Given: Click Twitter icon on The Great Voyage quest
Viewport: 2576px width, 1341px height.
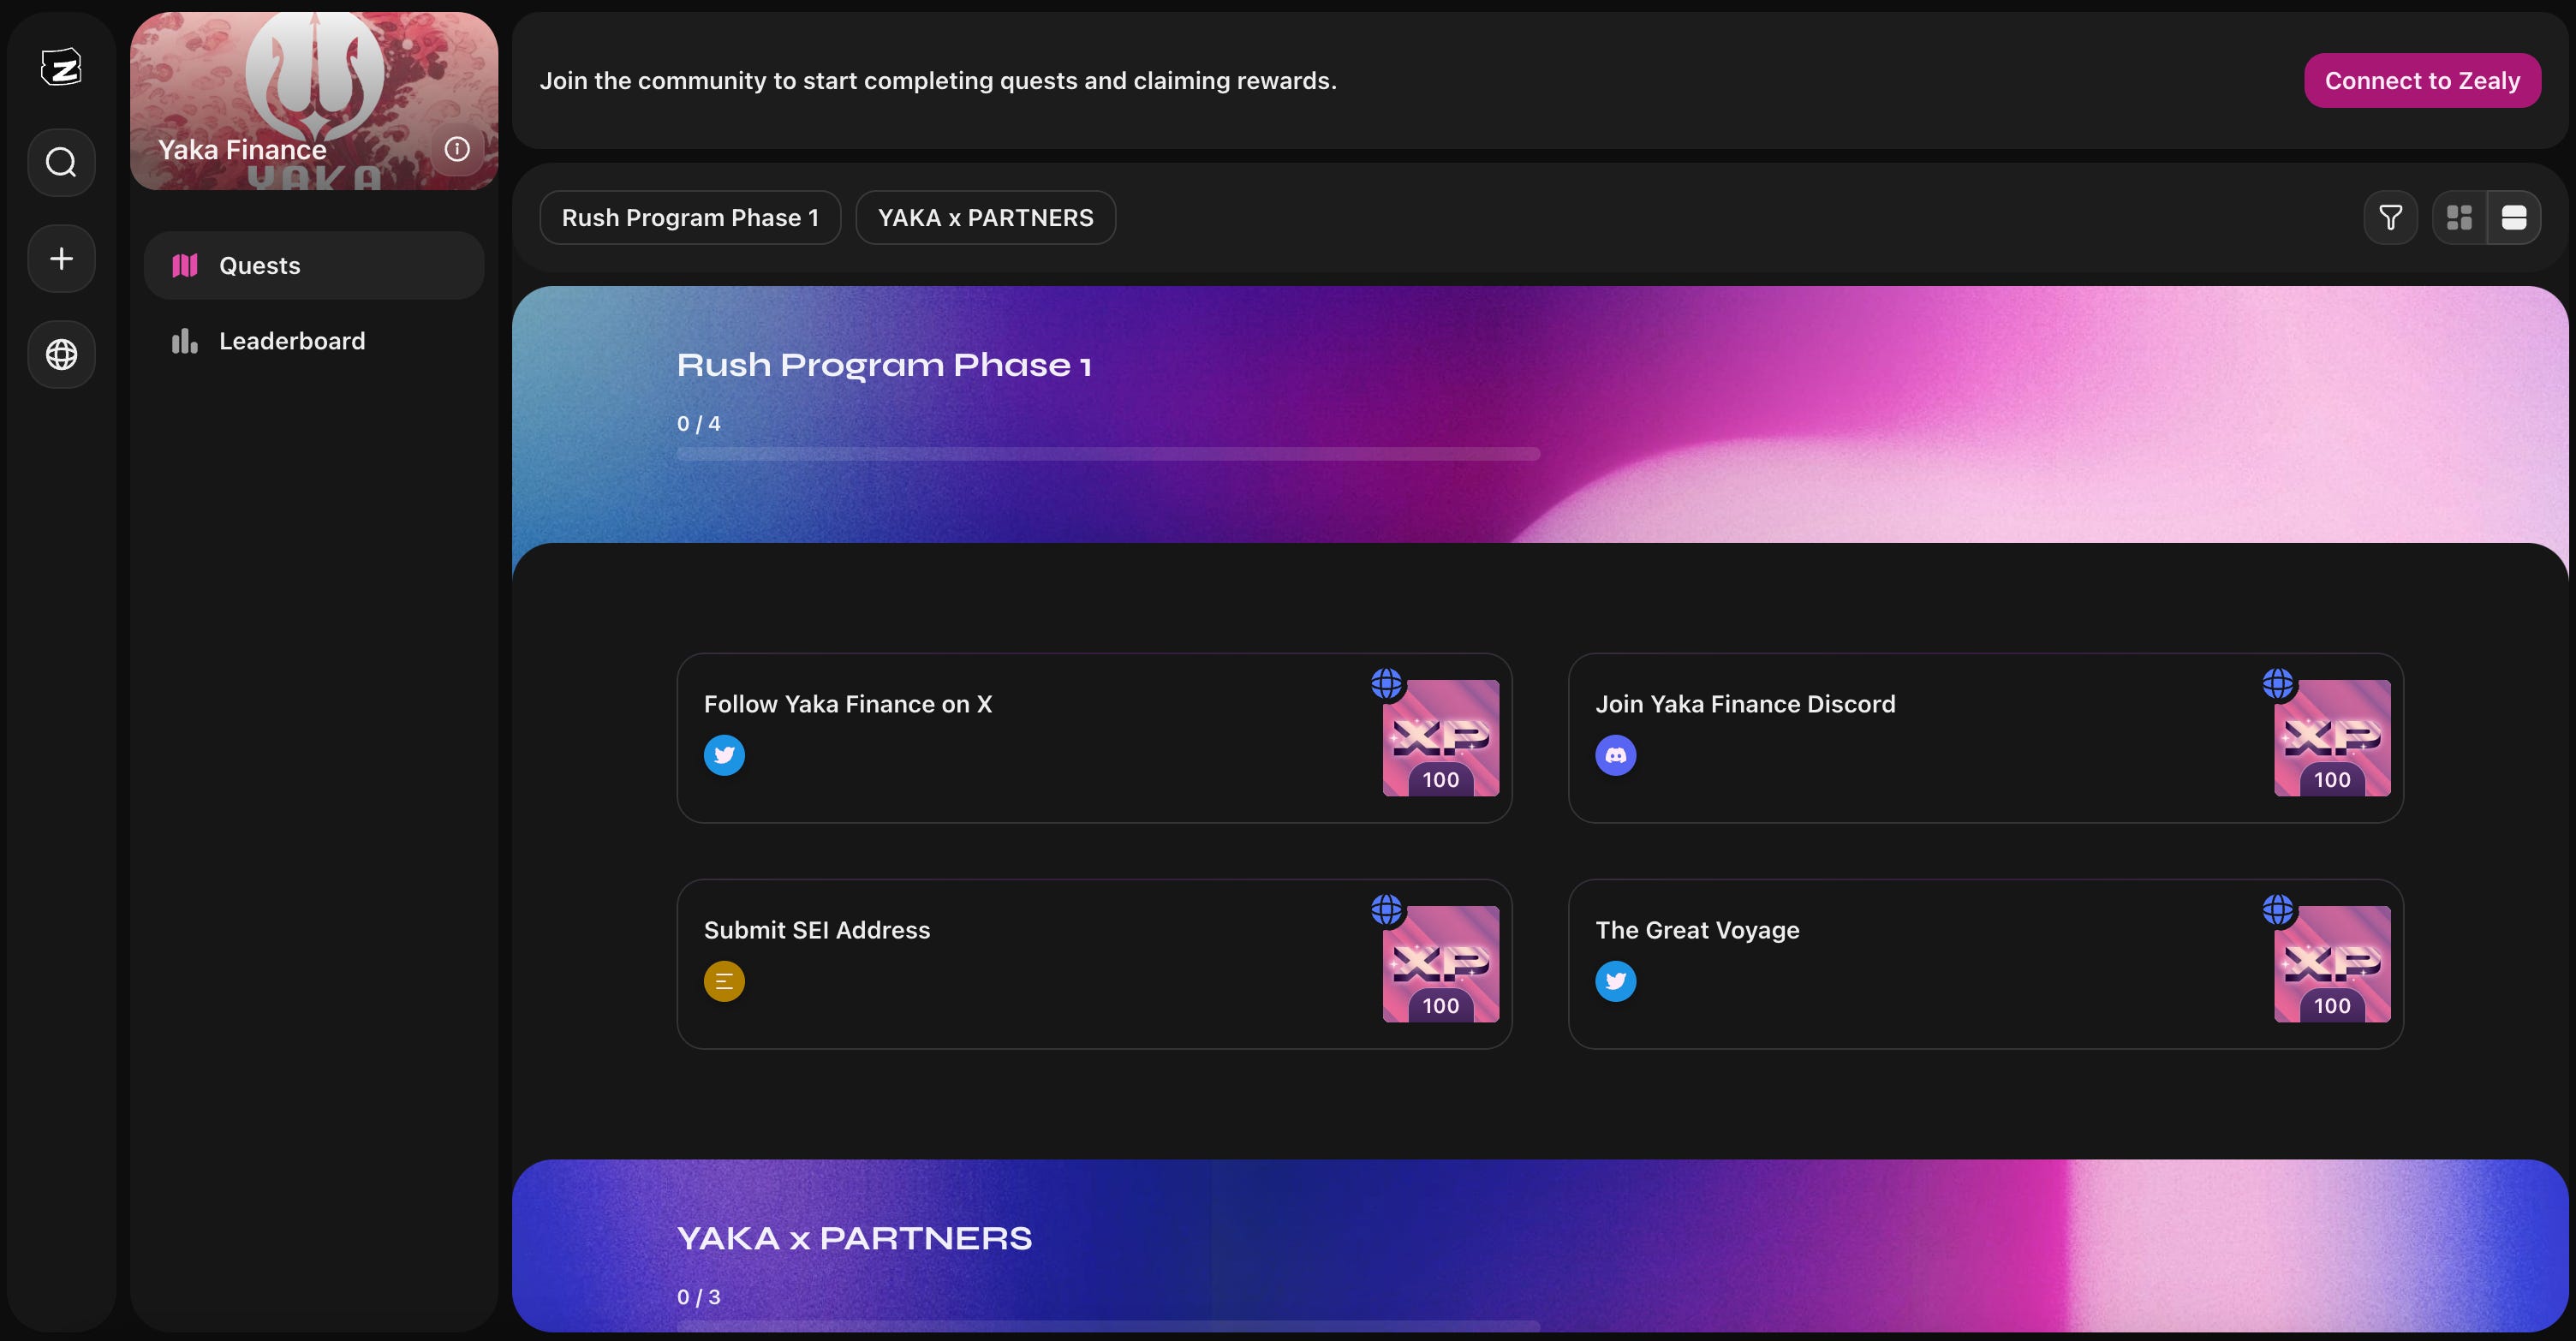Looking at the screenshot, I should [x=1616, y=981].
